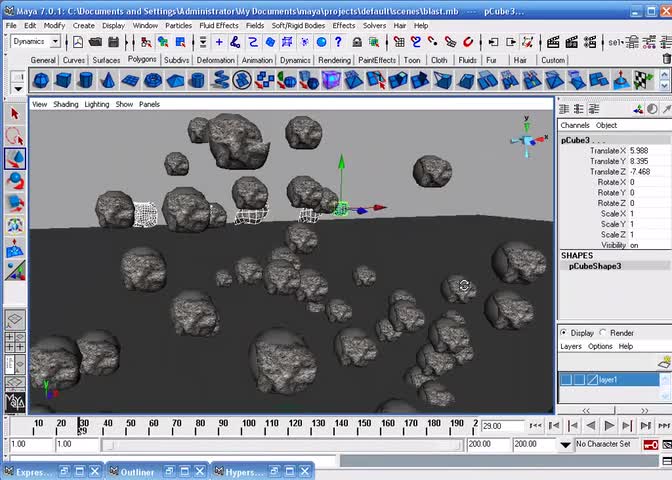Create a polygon sphere from shelf

41,80
